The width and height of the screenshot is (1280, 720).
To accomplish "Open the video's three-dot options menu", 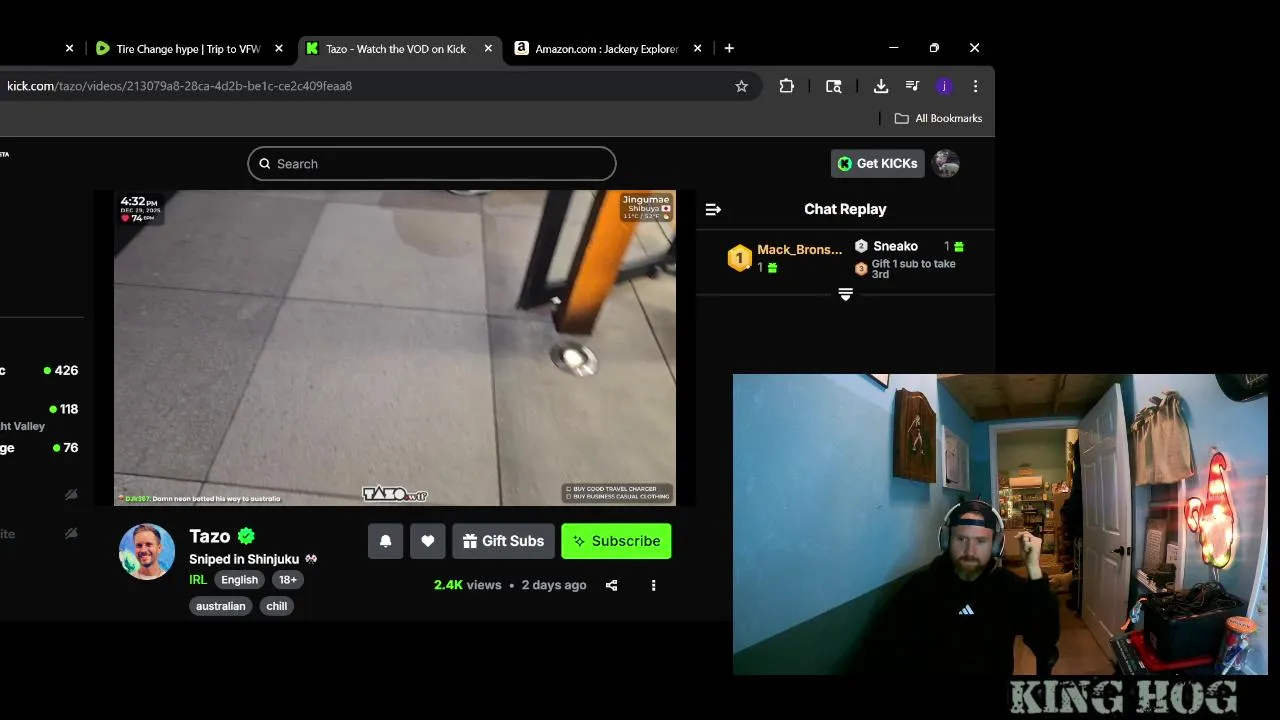I will 653,585.
